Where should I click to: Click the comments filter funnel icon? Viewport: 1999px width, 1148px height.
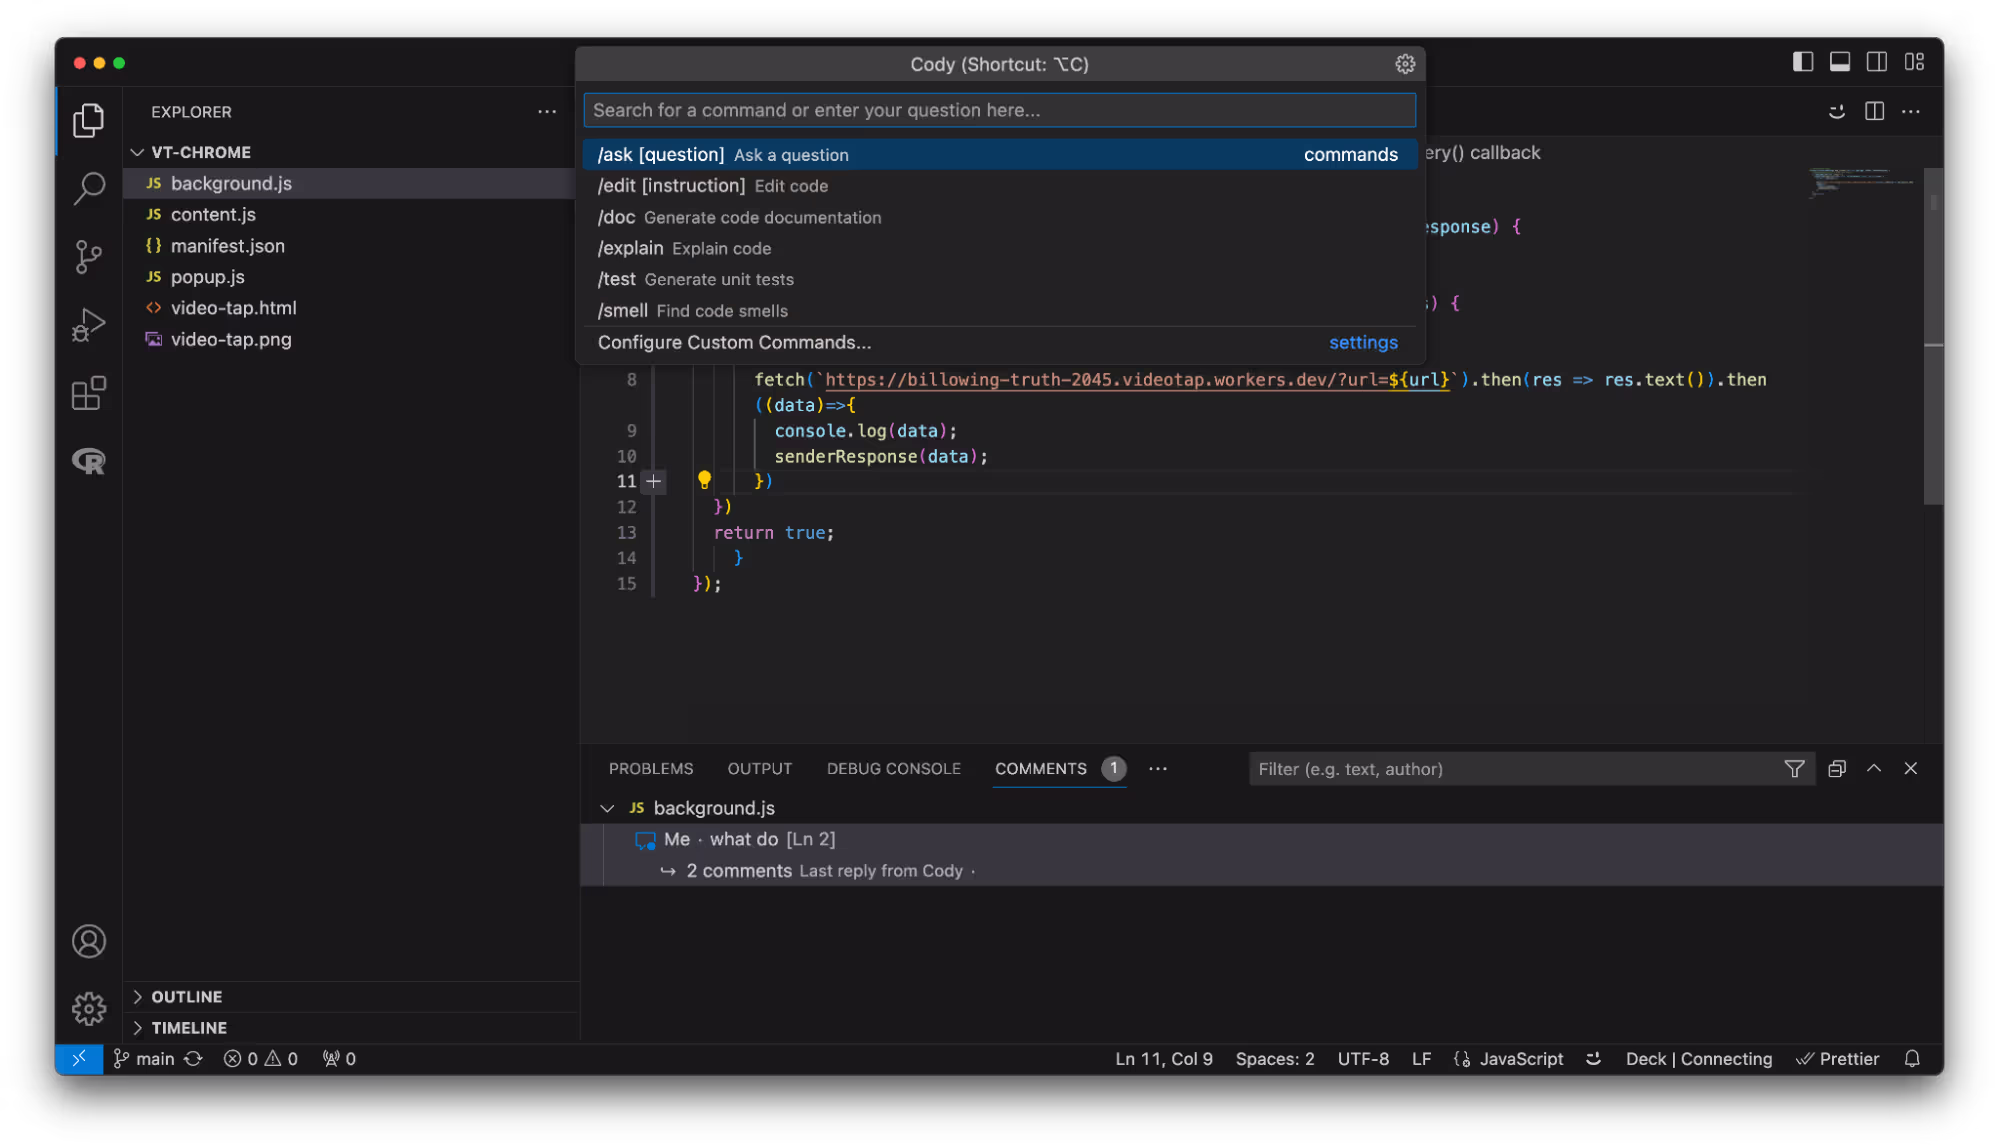(1794, 768)
